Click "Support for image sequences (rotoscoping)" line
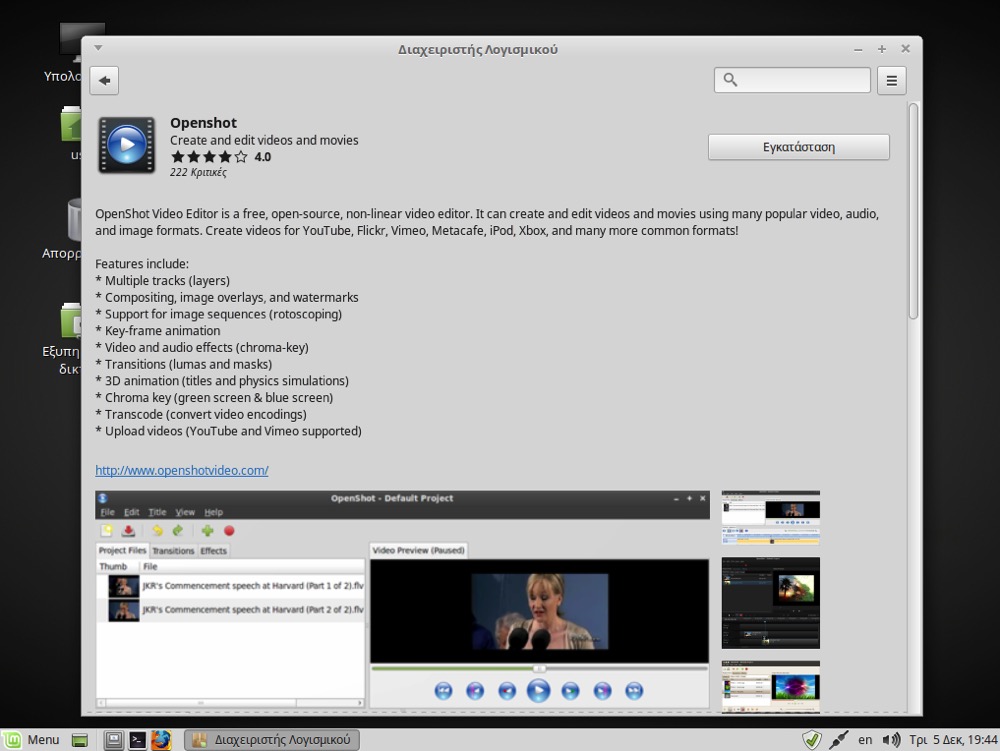Image resolution: width=1000 pixels, height=751 pixels. pos(219,314)
